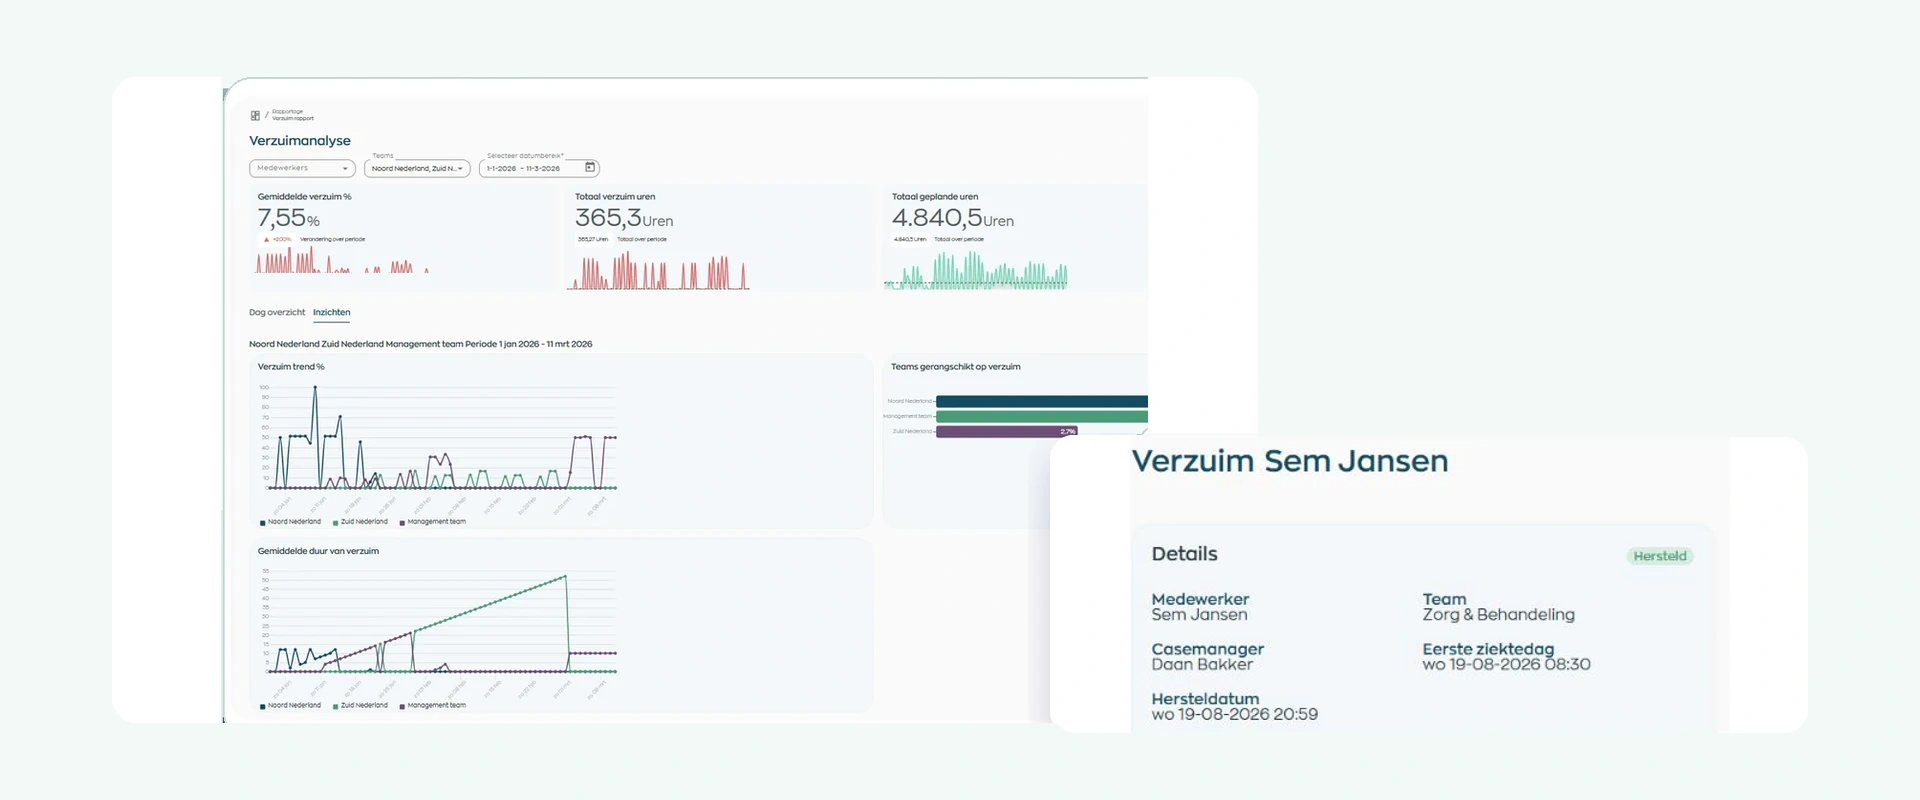Click the Teams gerangschikt op verzuim title

(x=956, y=367)
